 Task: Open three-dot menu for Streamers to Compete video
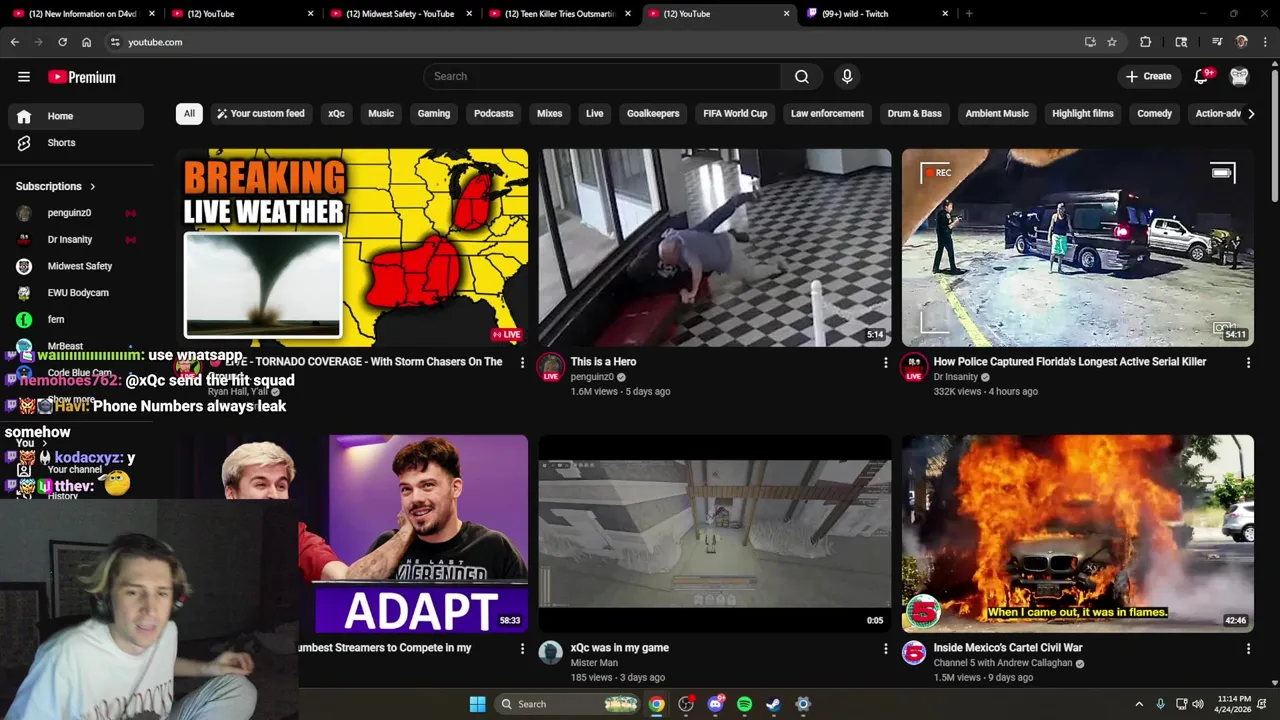pyautogui.click(x=522, y=648)
